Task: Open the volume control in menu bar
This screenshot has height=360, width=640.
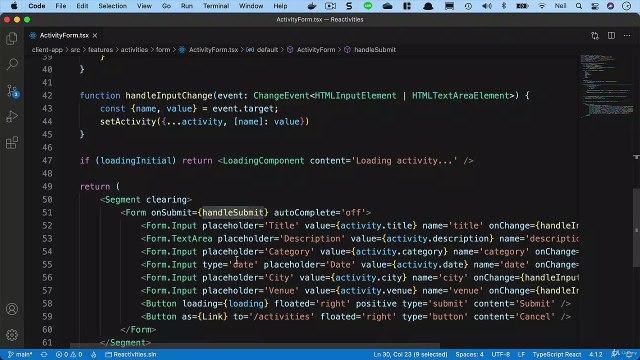Action: coord(487,6)
